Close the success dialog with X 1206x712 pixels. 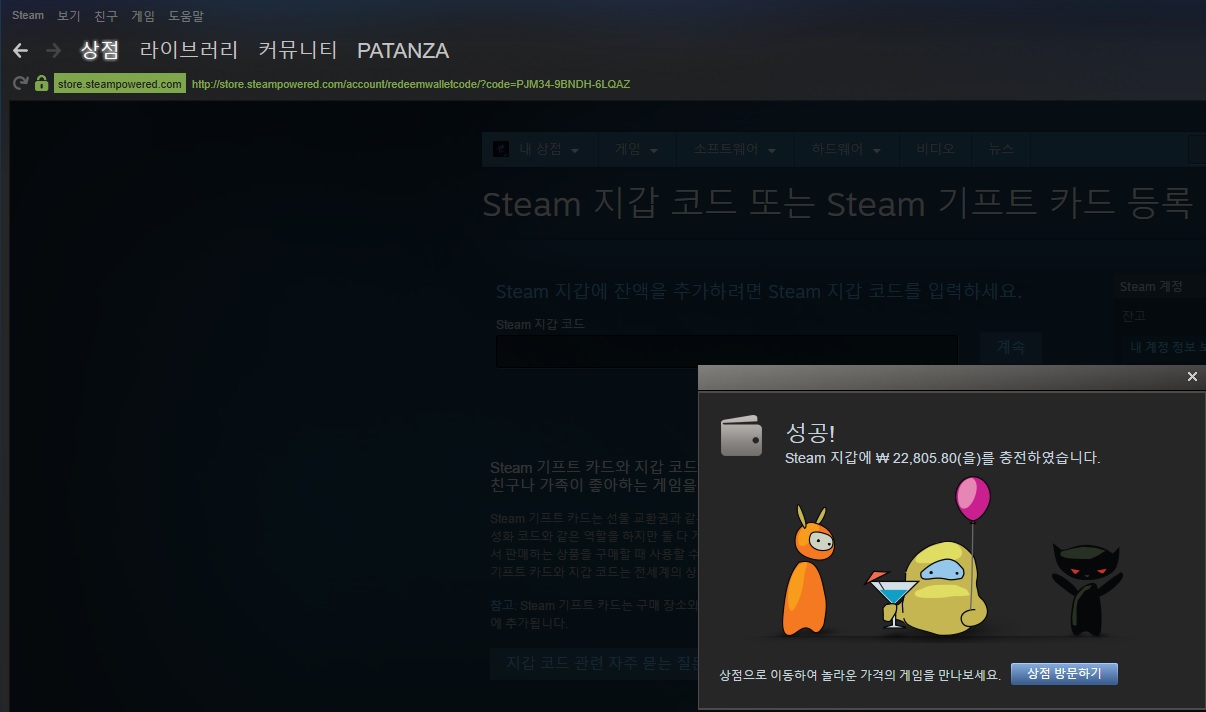tap(1191, 377)
